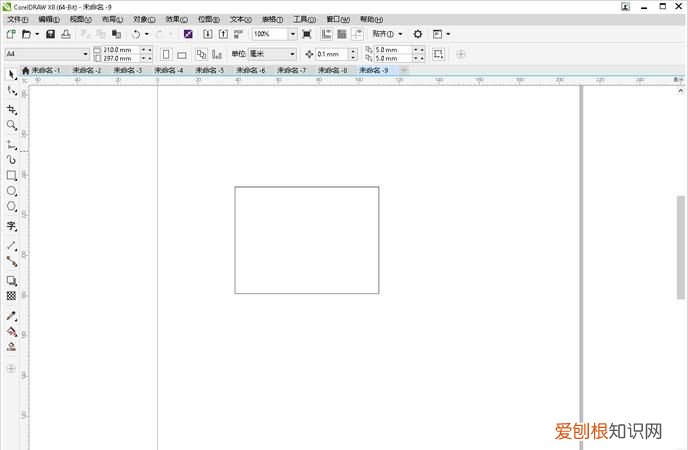Select the Zoom magnifier tool
Screen dimensions: 688x450
tap(11, 126)
